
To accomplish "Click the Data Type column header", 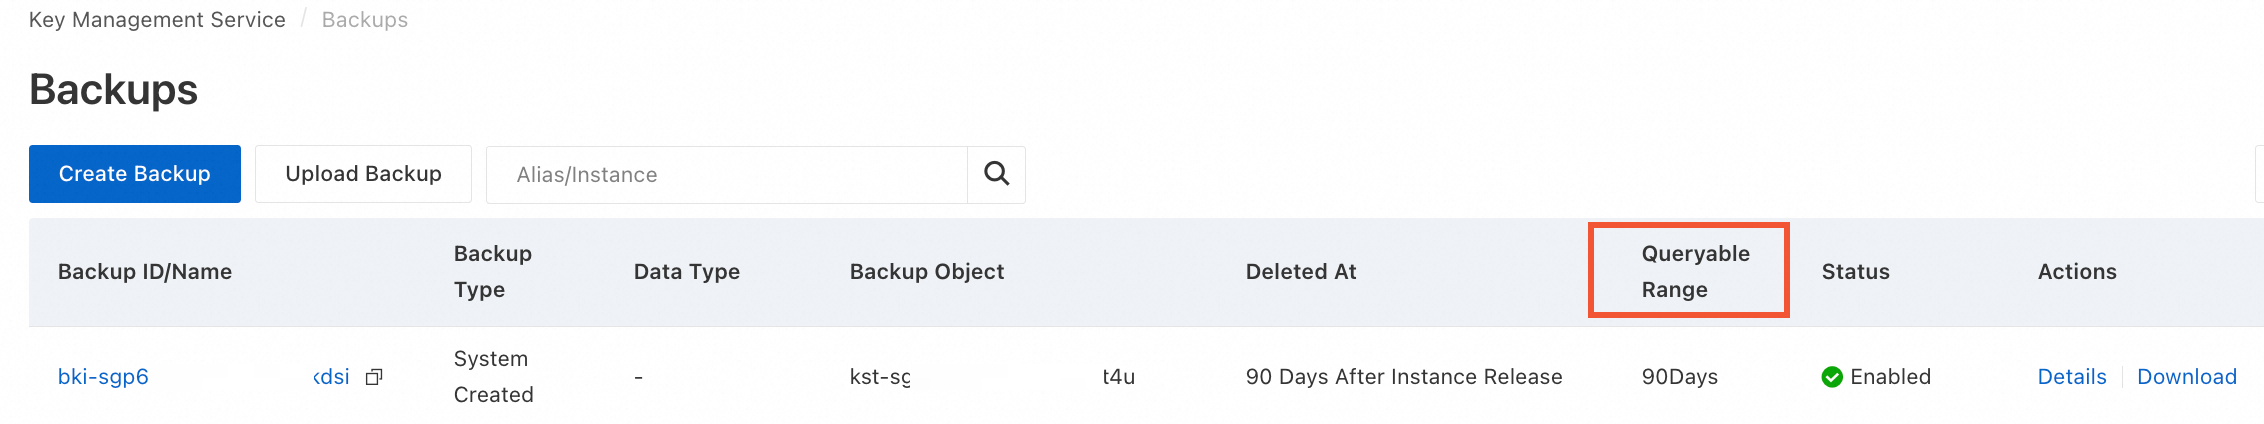I will (x=687, y=272).
